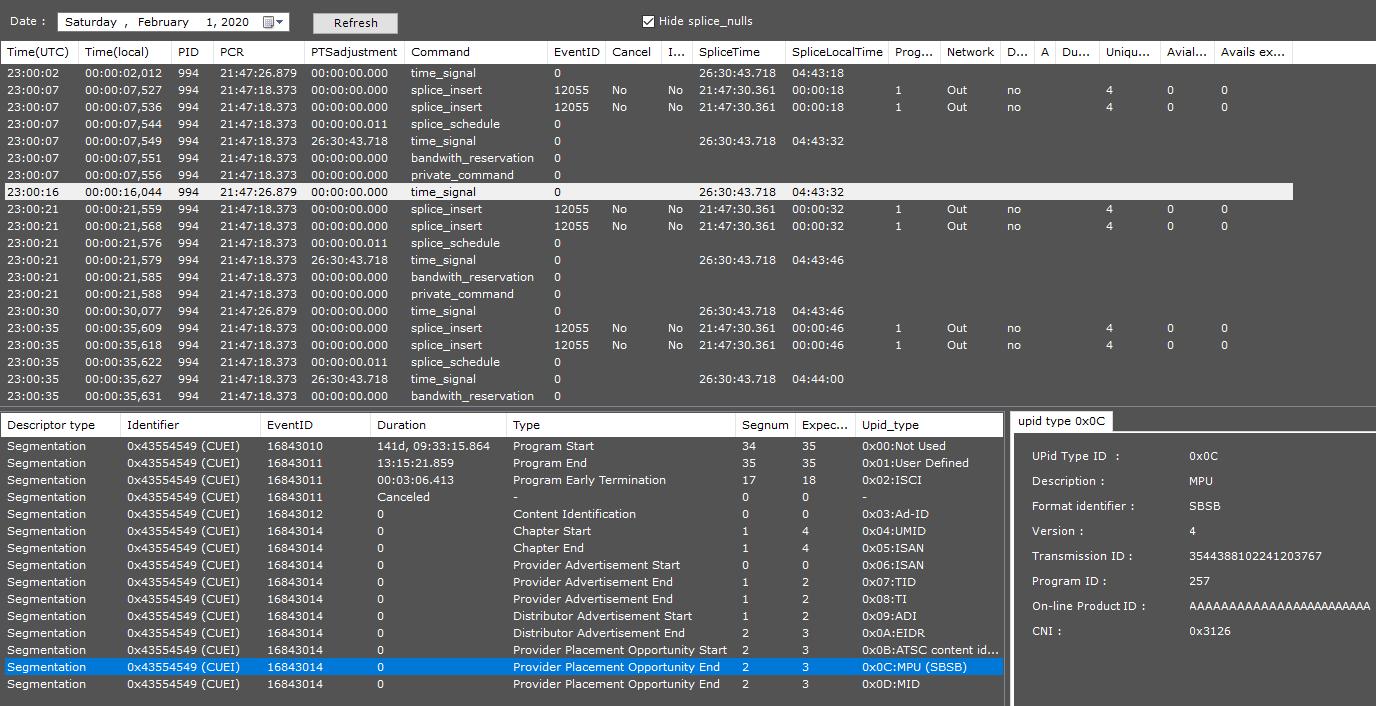1376x706 pixels.
Task: Select the splice_schedule row at 00:00:07,544
Action: 647,124
